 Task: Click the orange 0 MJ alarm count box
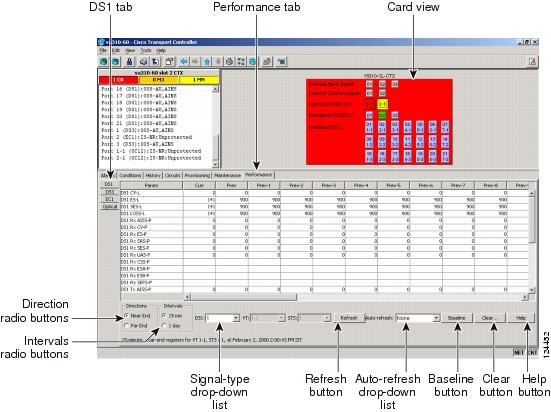pyautogui.click(x=159, y=80)
